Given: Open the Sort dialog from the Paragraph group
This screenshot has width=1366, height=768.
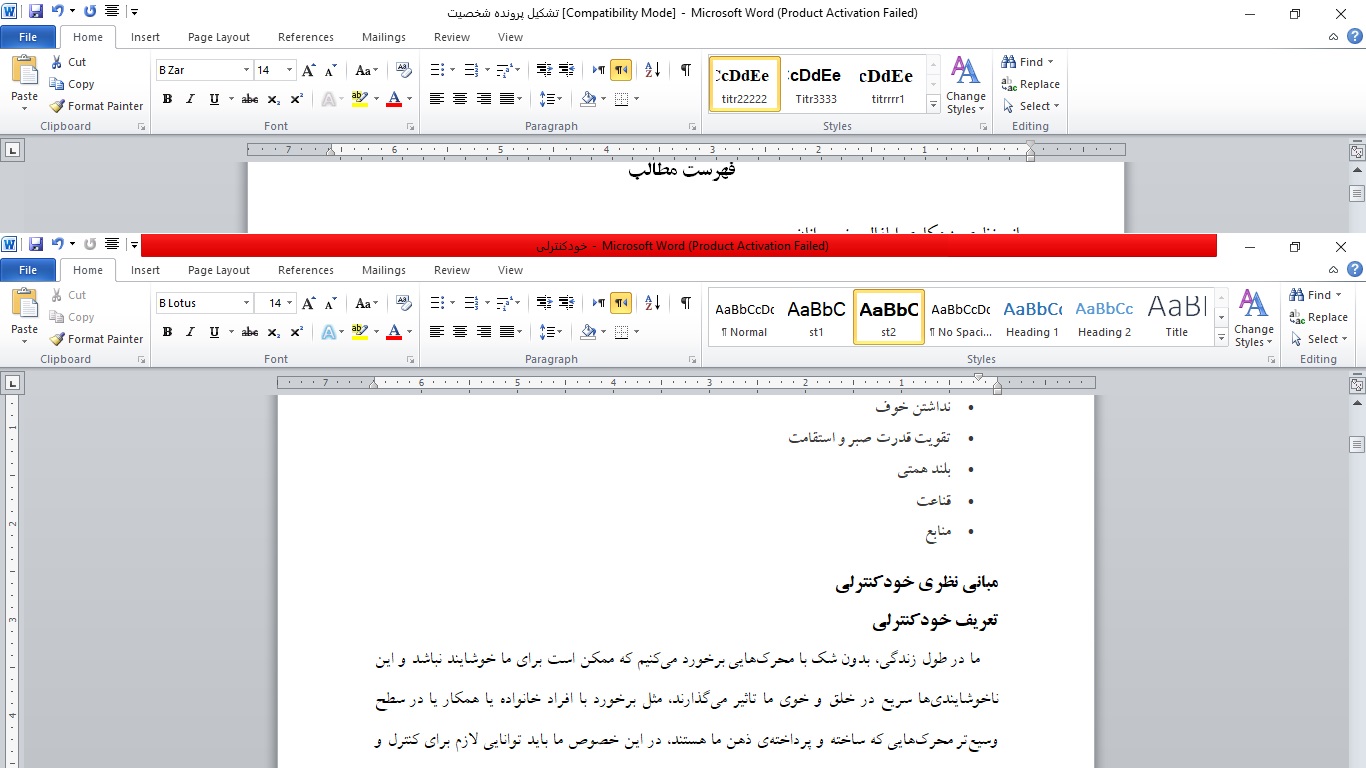Looking at the screenshot, I should click(650, 303).
